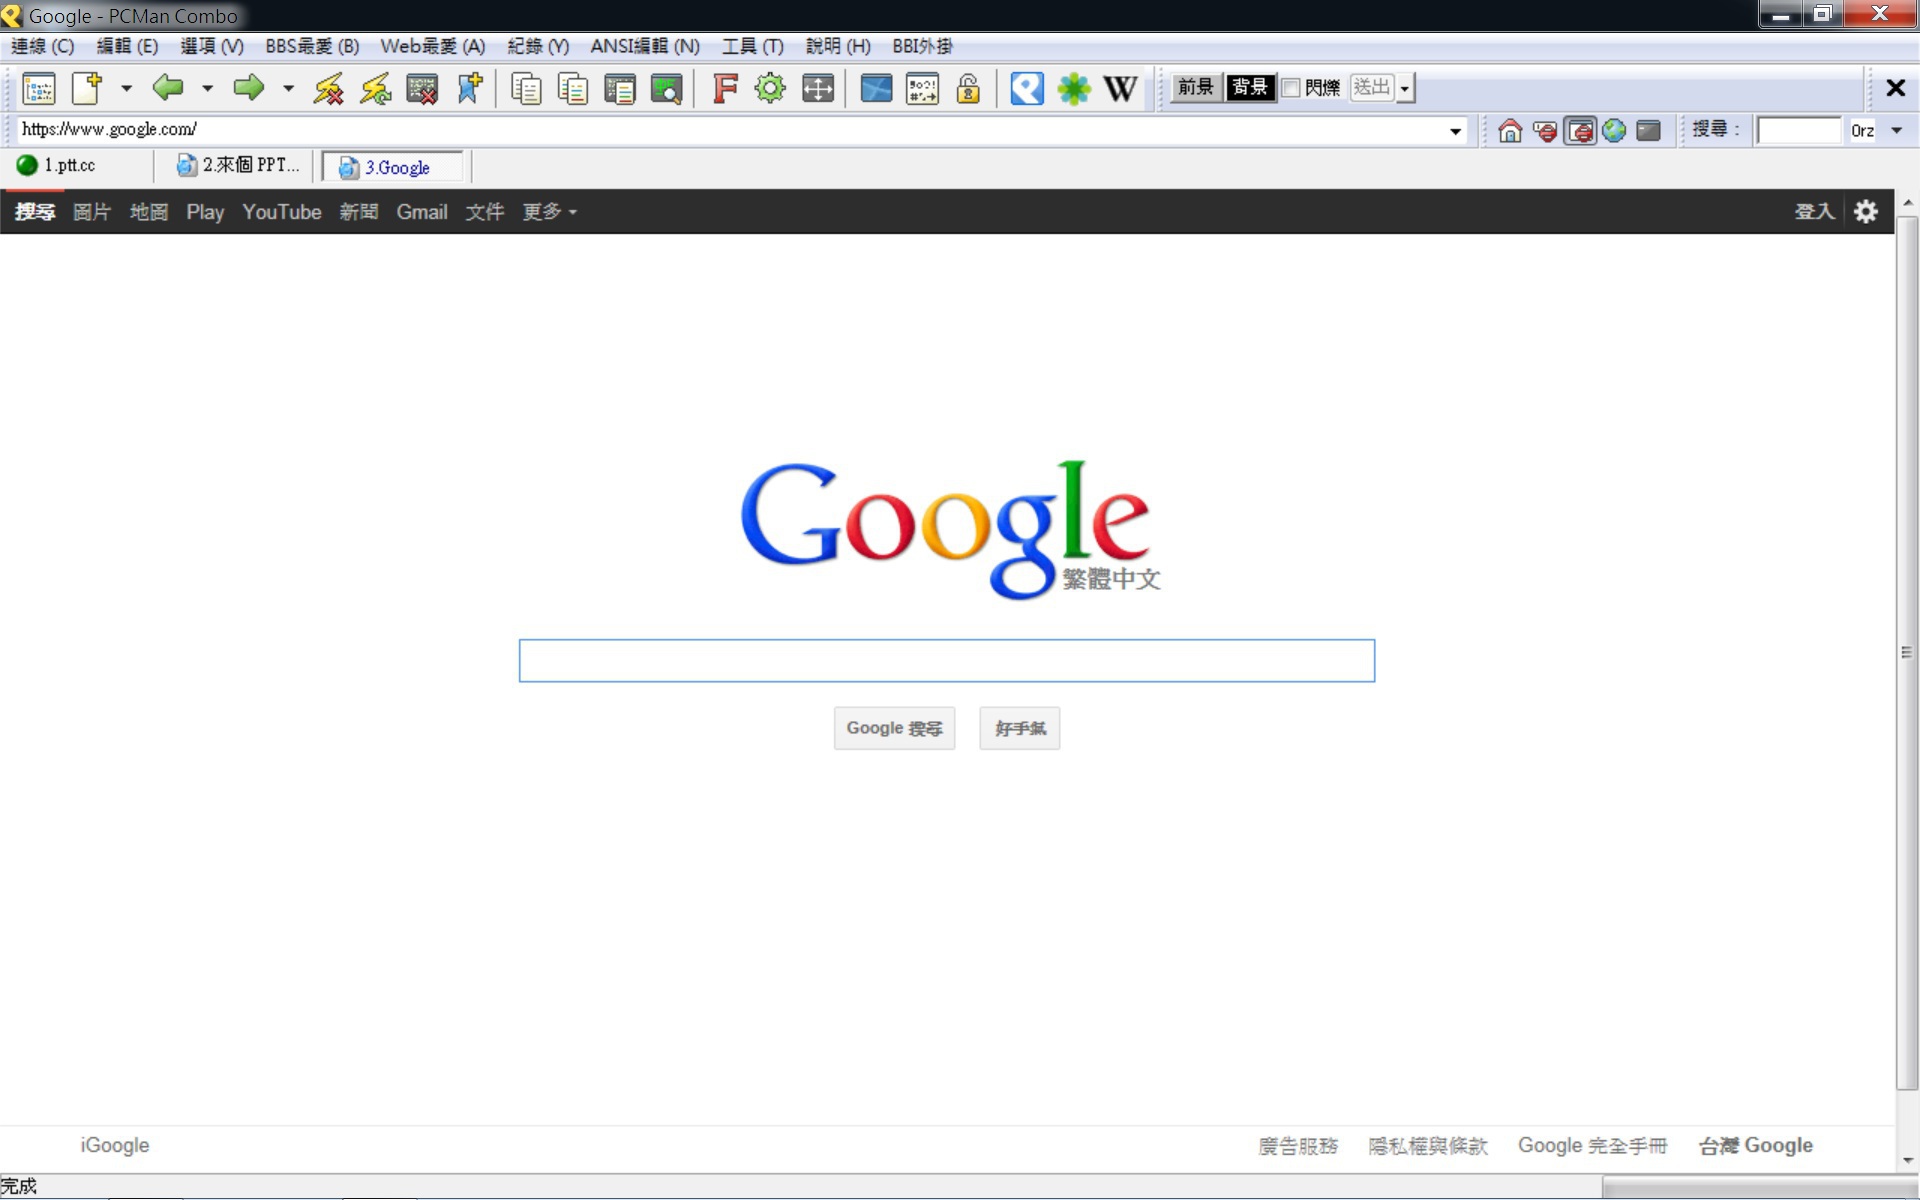Click the green flower icon in toolbar

[1074, 89]
